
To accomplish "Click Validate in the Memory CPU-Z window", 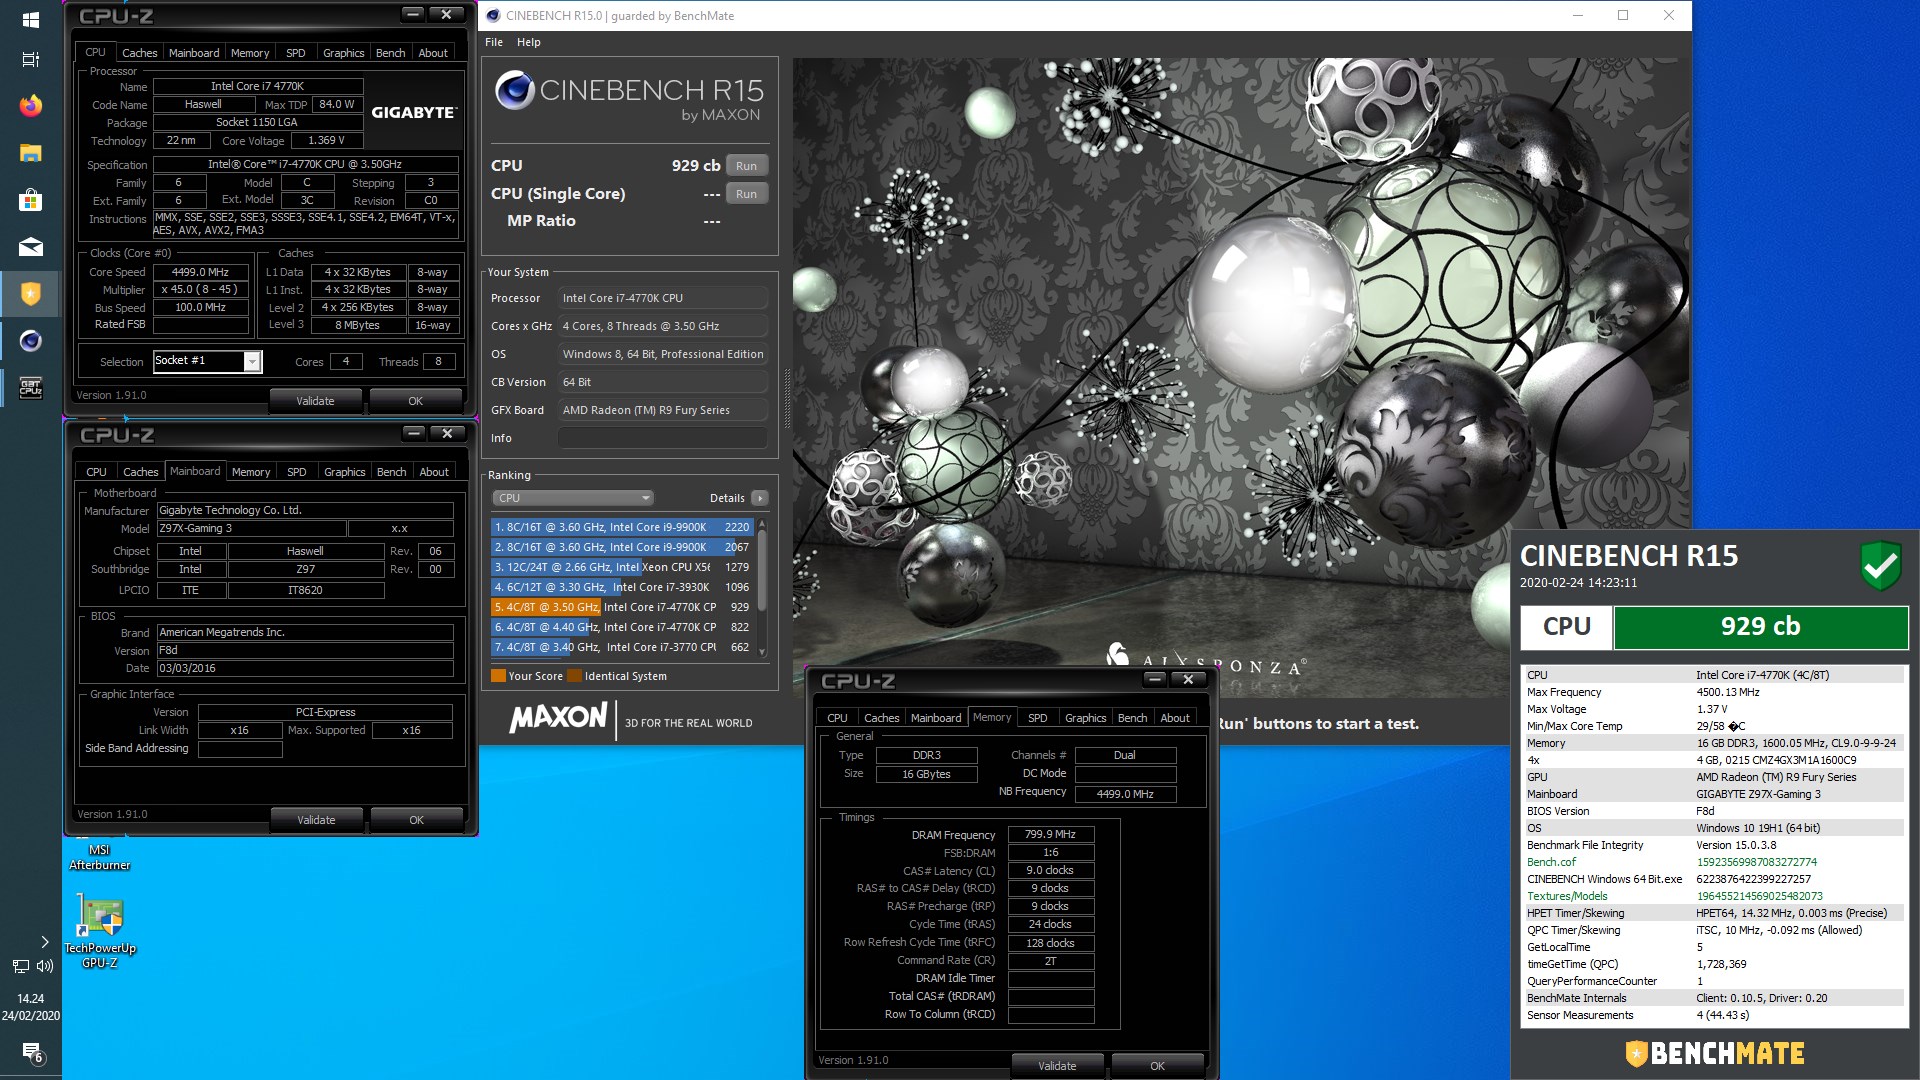I will (1057, 1066).
